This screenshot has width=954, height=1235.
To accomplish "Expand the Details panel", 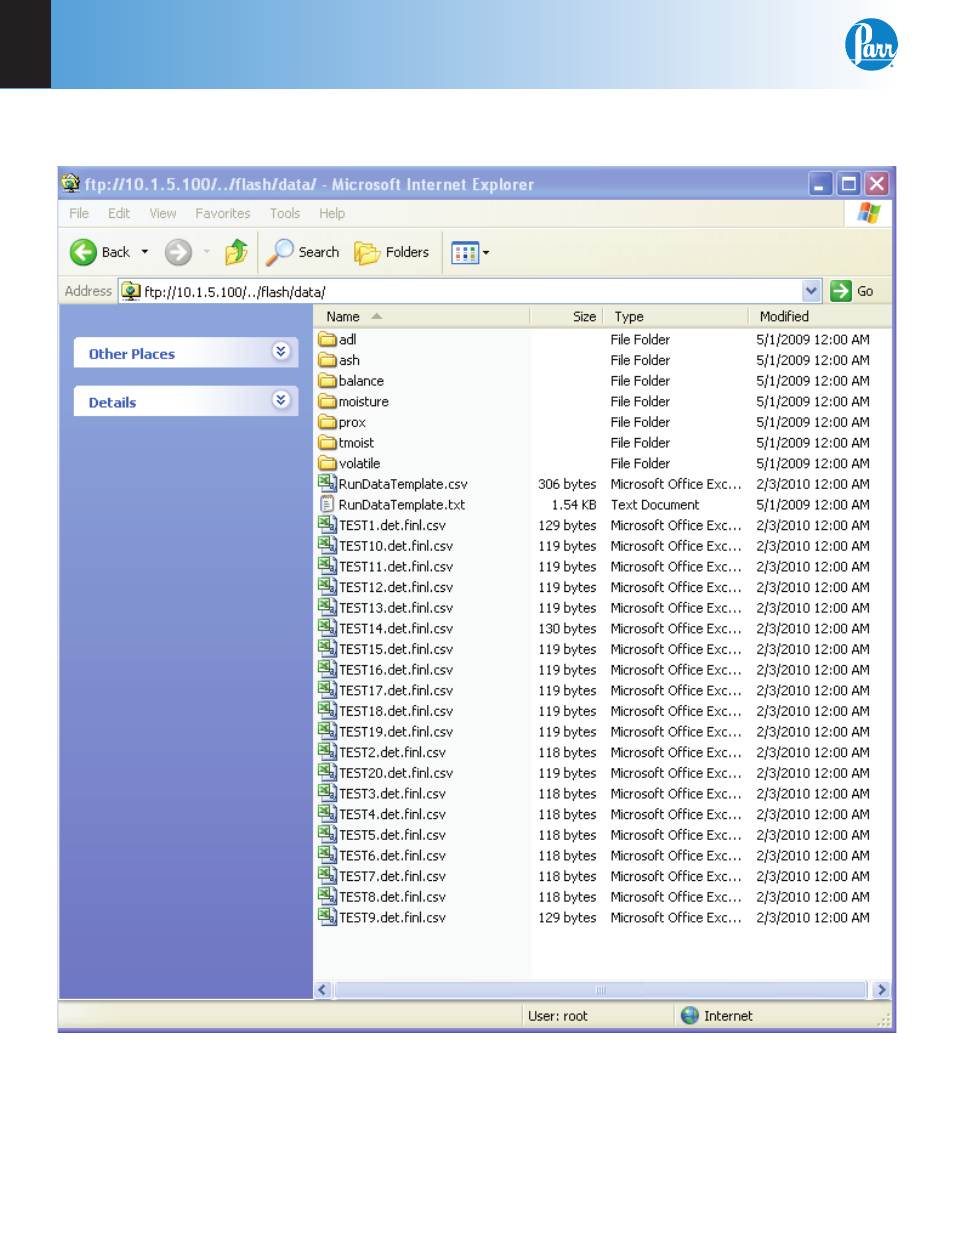I will [x=281, y=400].
